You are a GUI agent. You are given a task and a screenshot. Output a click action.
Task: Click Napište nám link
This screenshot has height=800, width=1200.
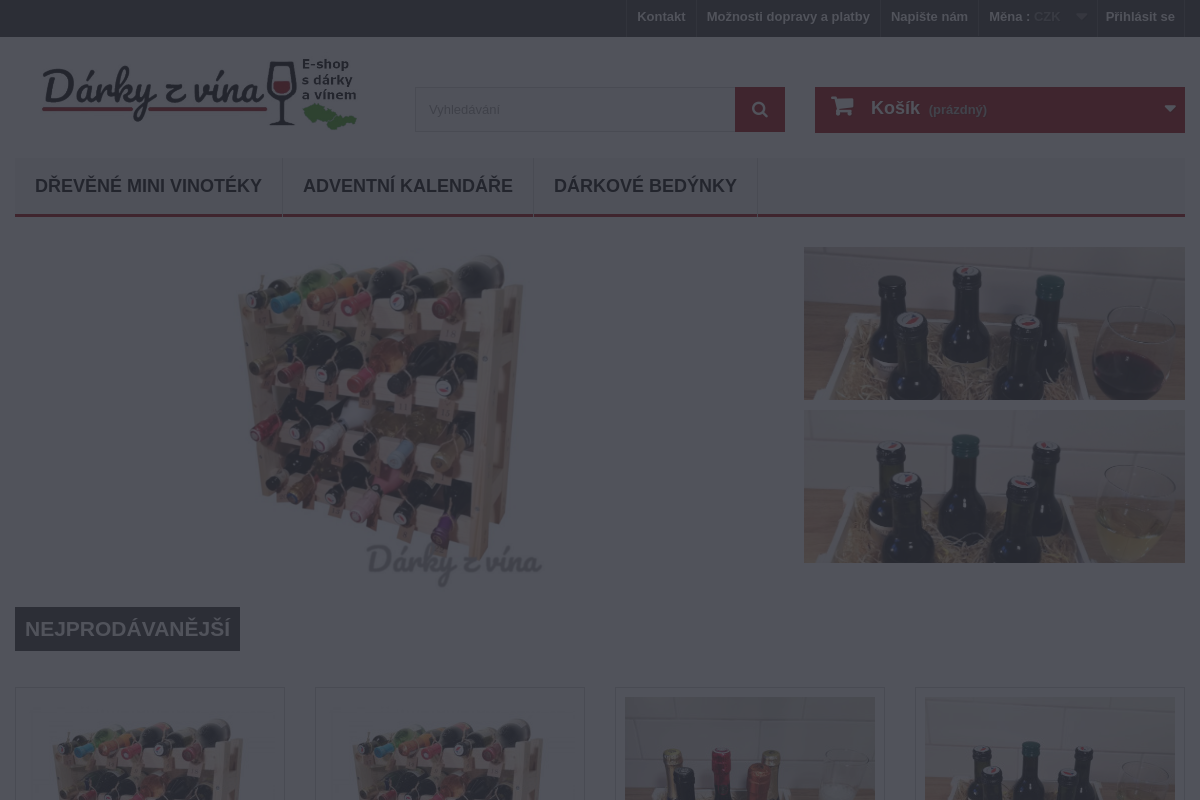point(929,17)
